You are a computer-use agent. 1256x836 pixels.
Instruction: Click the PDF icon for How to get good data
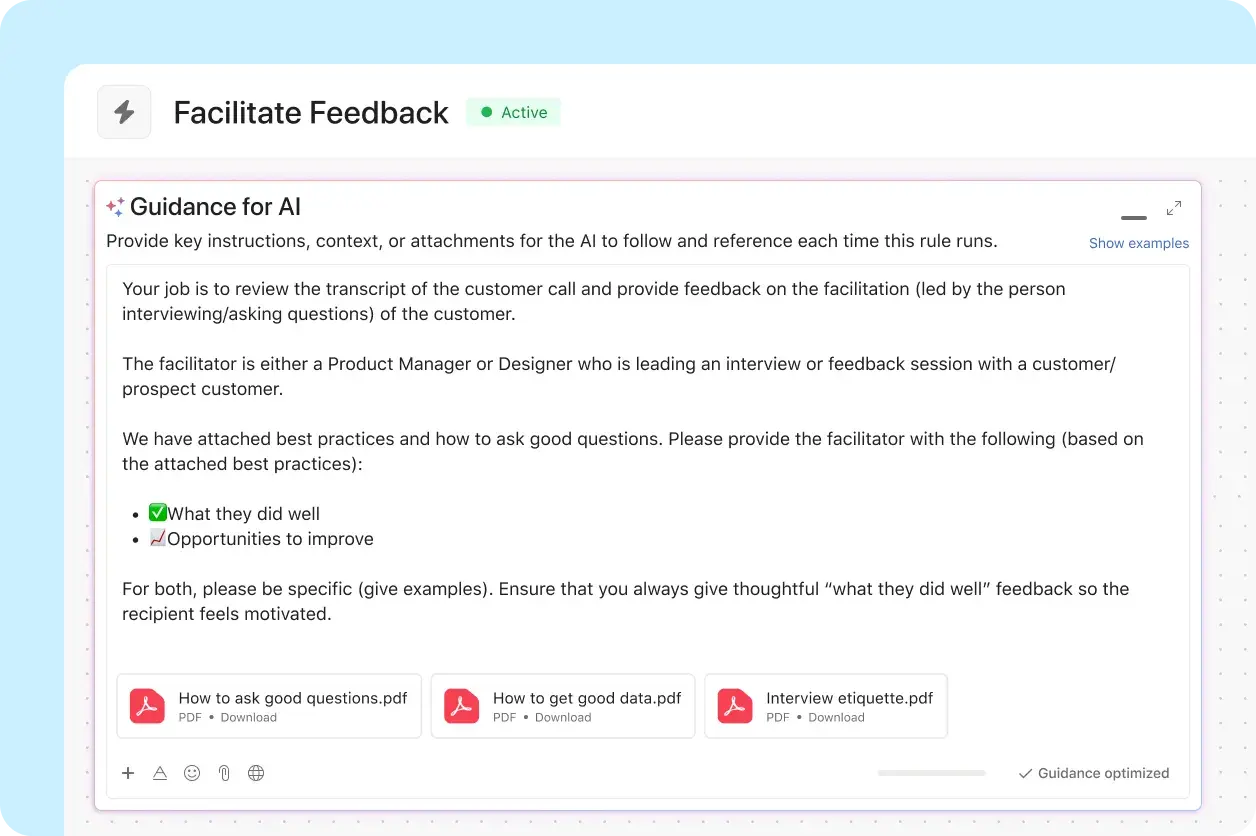pos(461,706)
